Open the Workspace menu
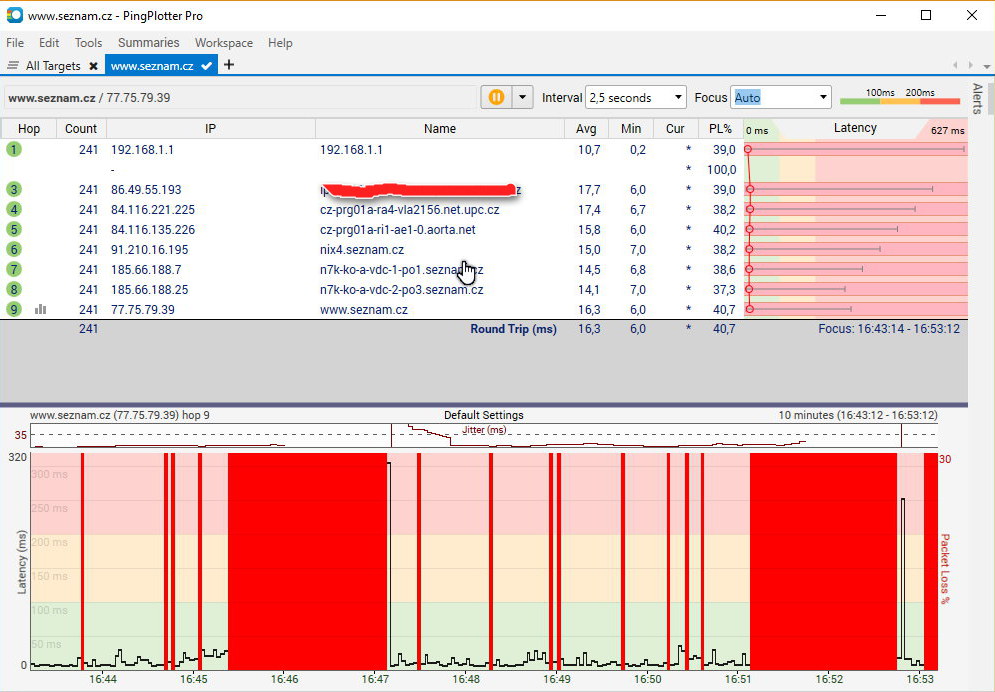The image size is (995, 692). click(x=223, y=43)
